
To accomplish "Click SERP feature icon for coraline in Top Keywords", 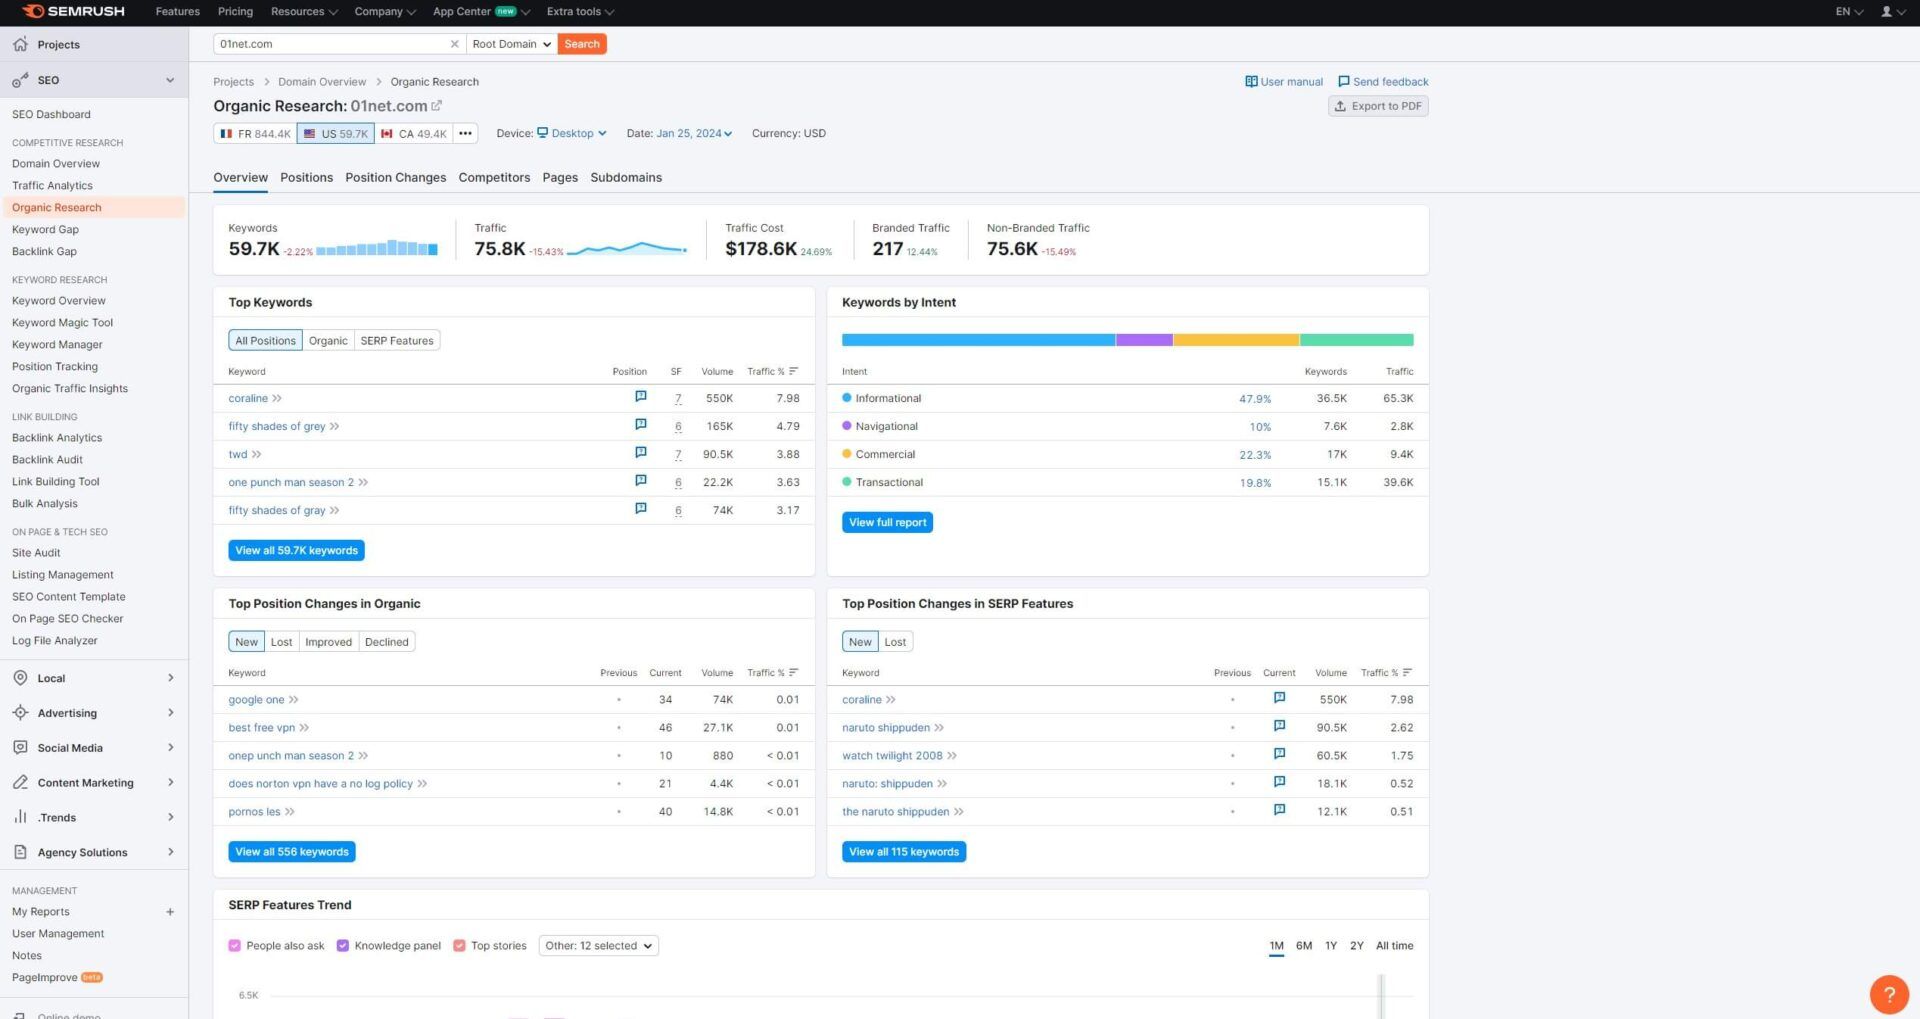I will [x=641, y=397].
